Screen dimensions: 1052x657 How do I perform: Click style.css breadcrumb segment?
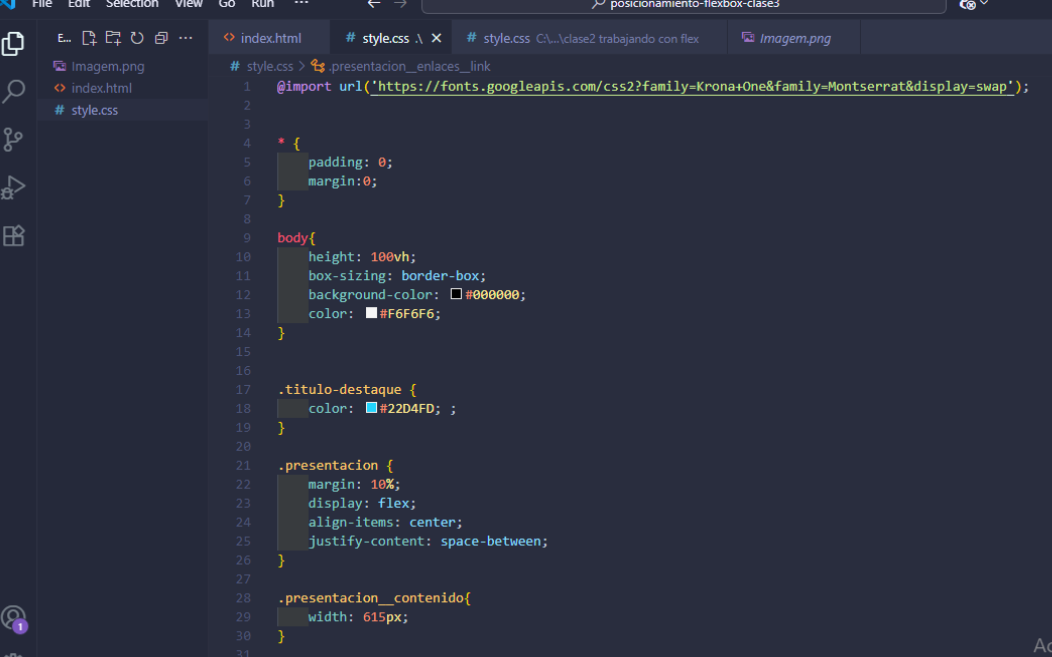(269, 66)
